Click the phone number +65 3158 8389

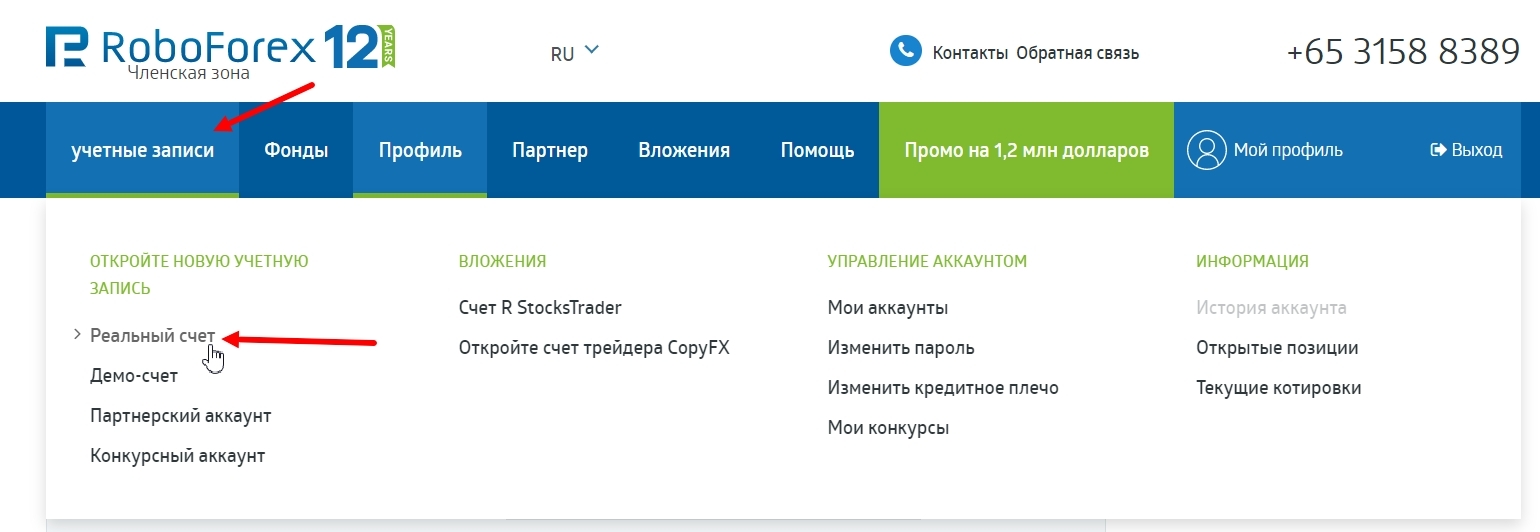(x=1403, y=51)
